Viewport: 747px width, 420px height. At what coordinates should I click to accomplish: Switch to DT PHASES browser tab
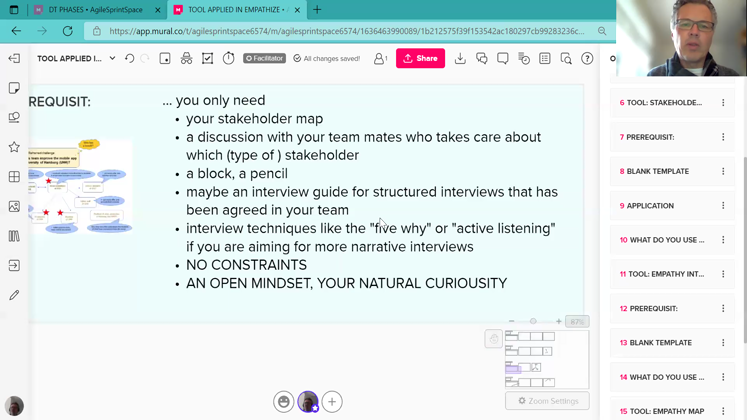tap(98, 10)
